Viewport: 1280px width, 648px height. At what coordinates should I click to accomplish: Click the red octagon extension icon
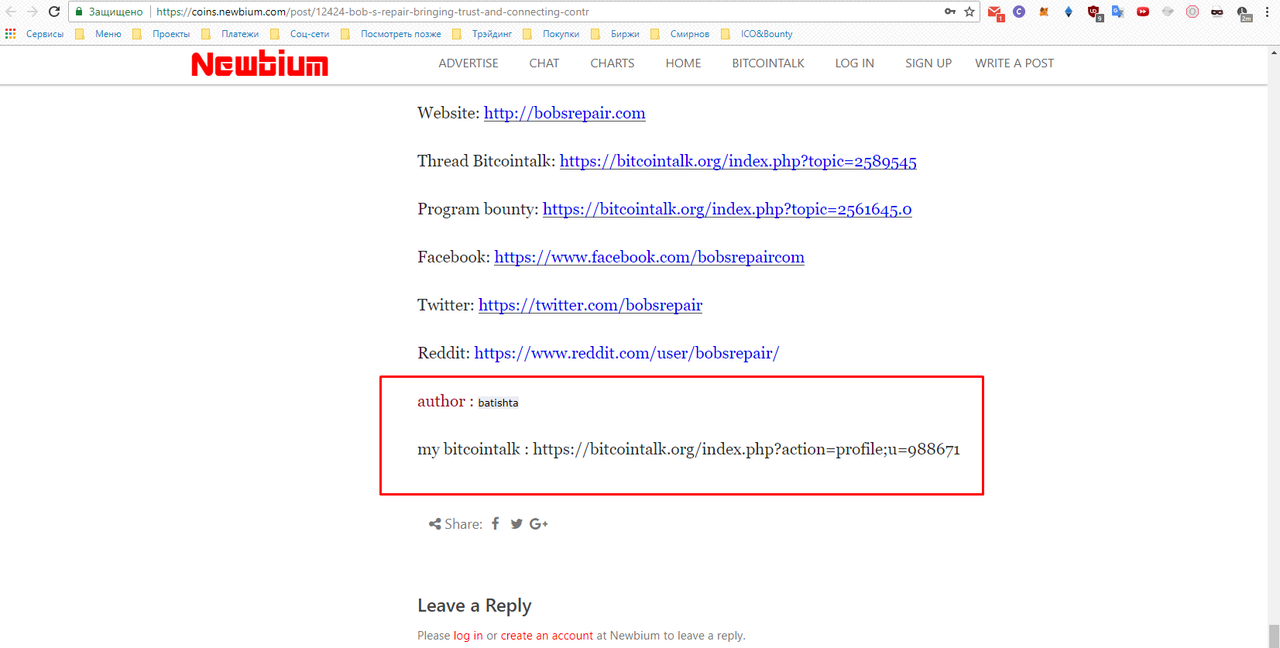click(1192, 12)
